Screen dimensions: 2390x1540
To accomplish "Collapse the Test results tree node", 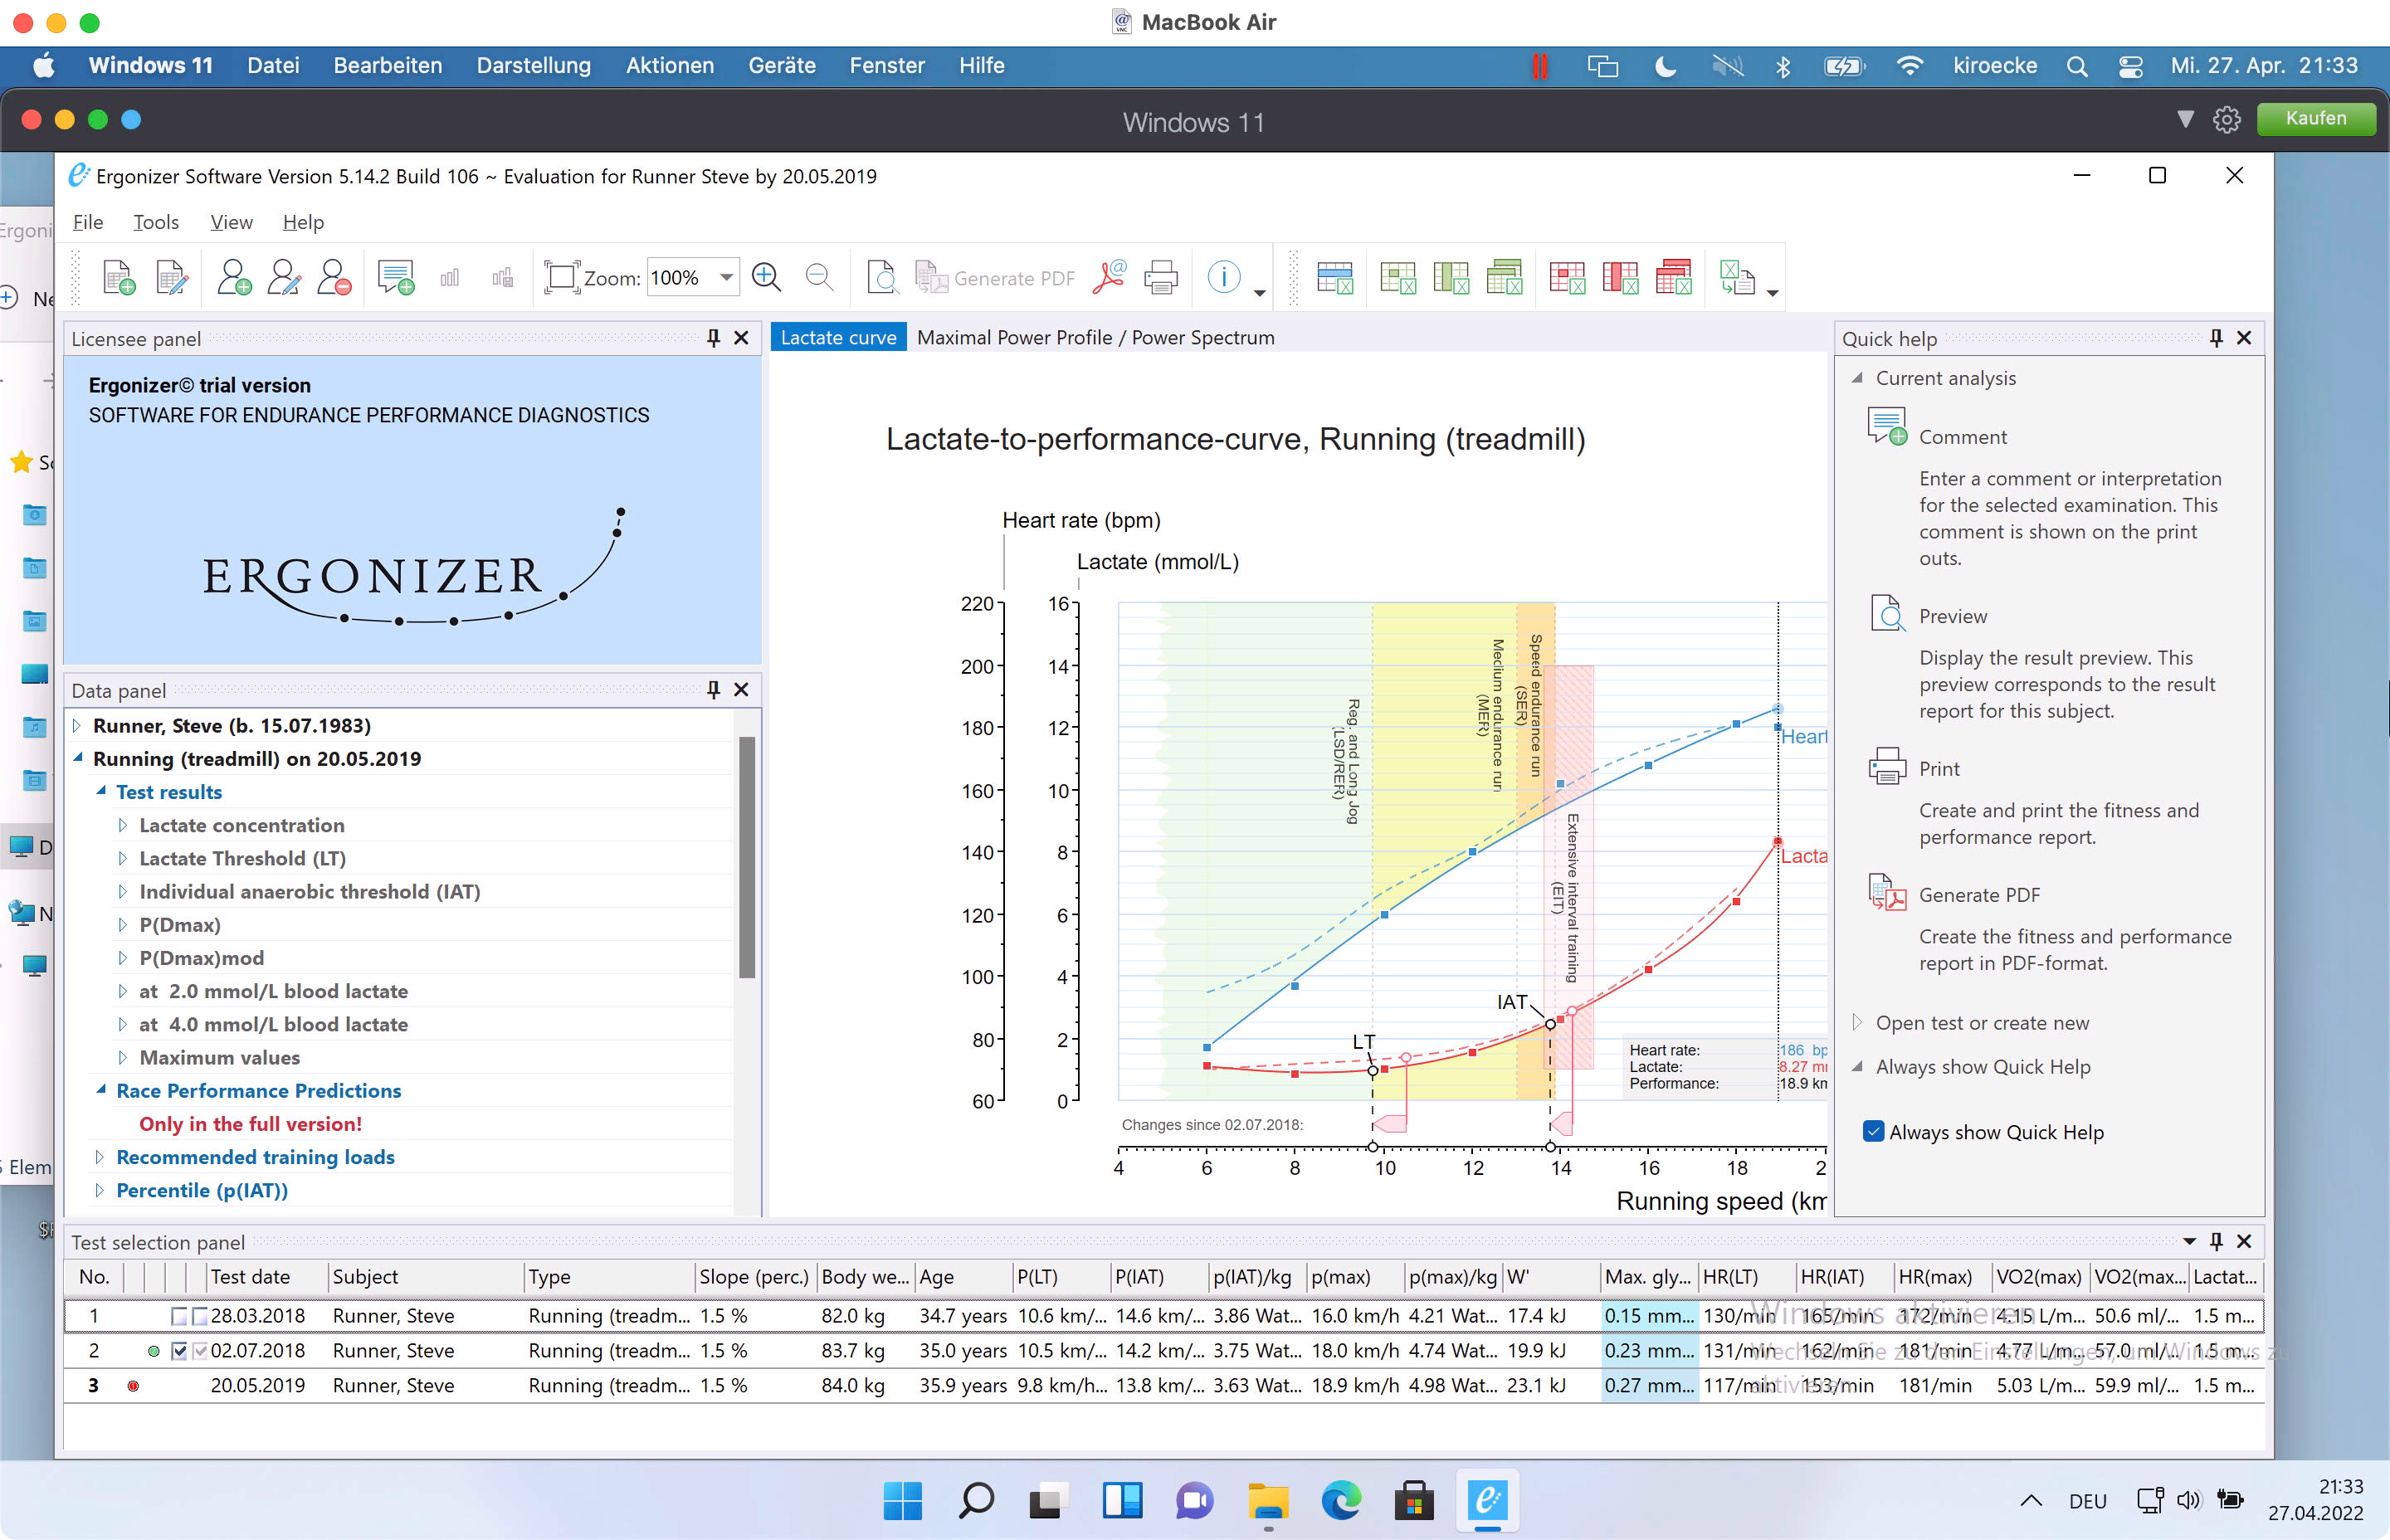I will (100, 791).
